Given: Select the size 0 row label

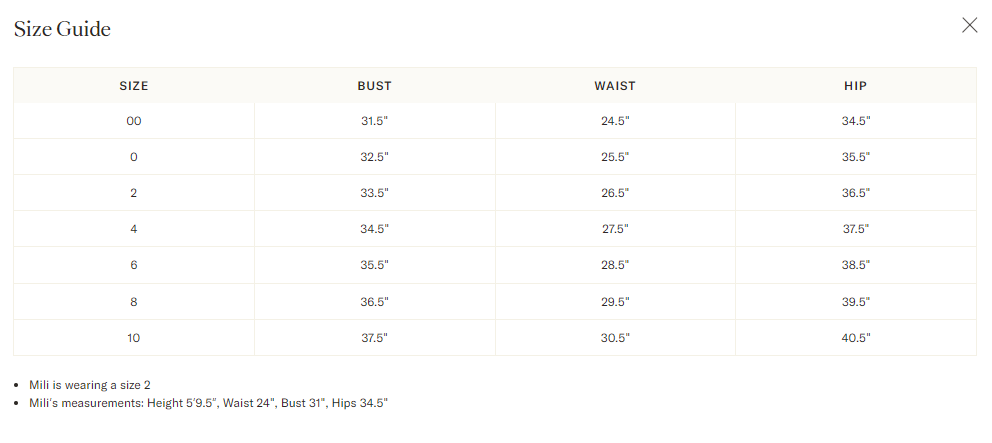Looking at the screenshot, I should click(133, 157).
